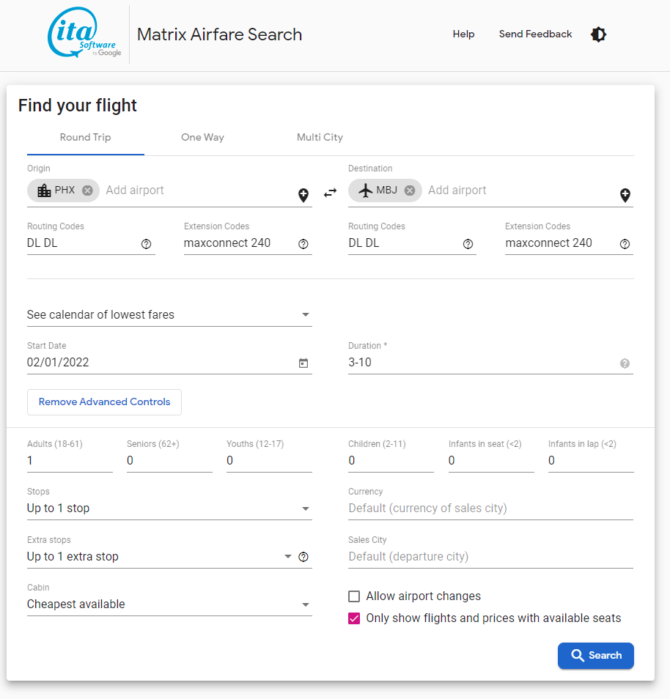Click the Adults (18-61) count field
670x699 pixels.
[x=70, y=461]
